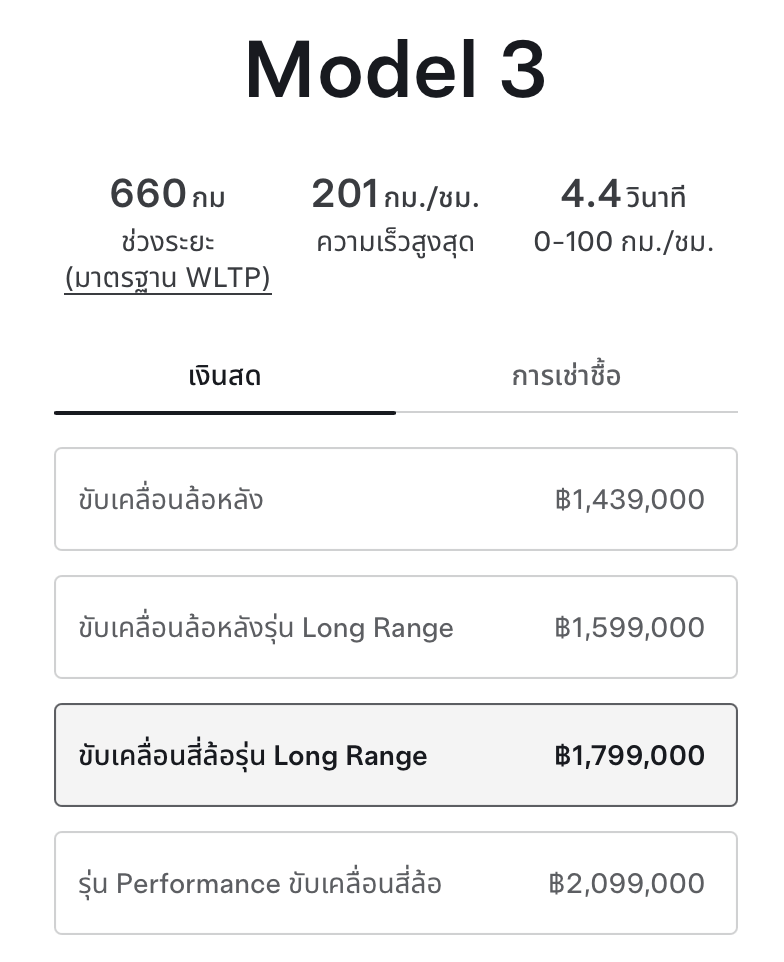Switch to the เงินสด (cash) tab
The height and width of the screenshot is (962, 784).
(x=225, y=377)
